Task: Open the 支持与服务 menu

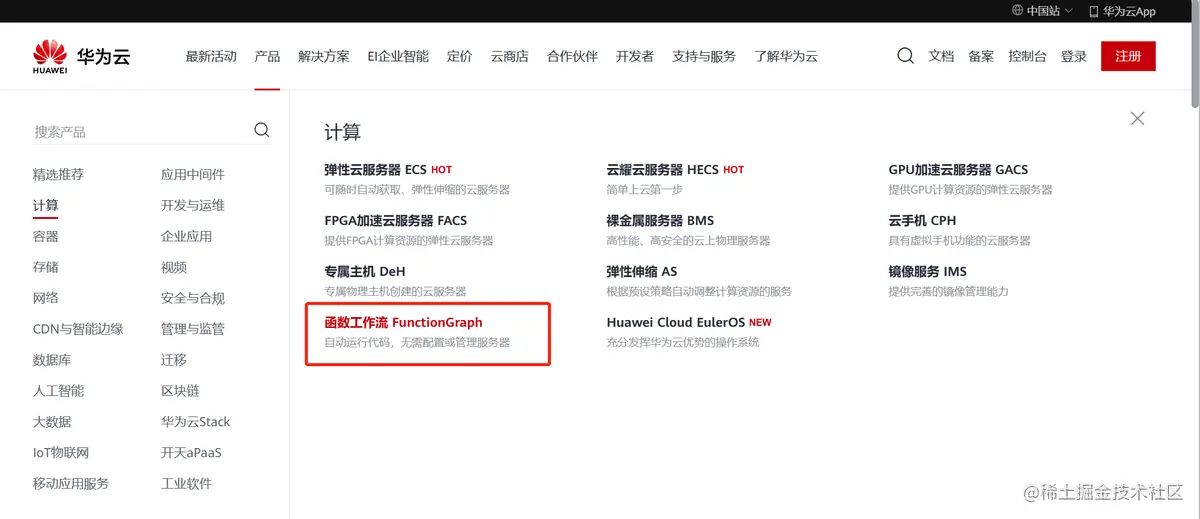Action: click(704, 56)
